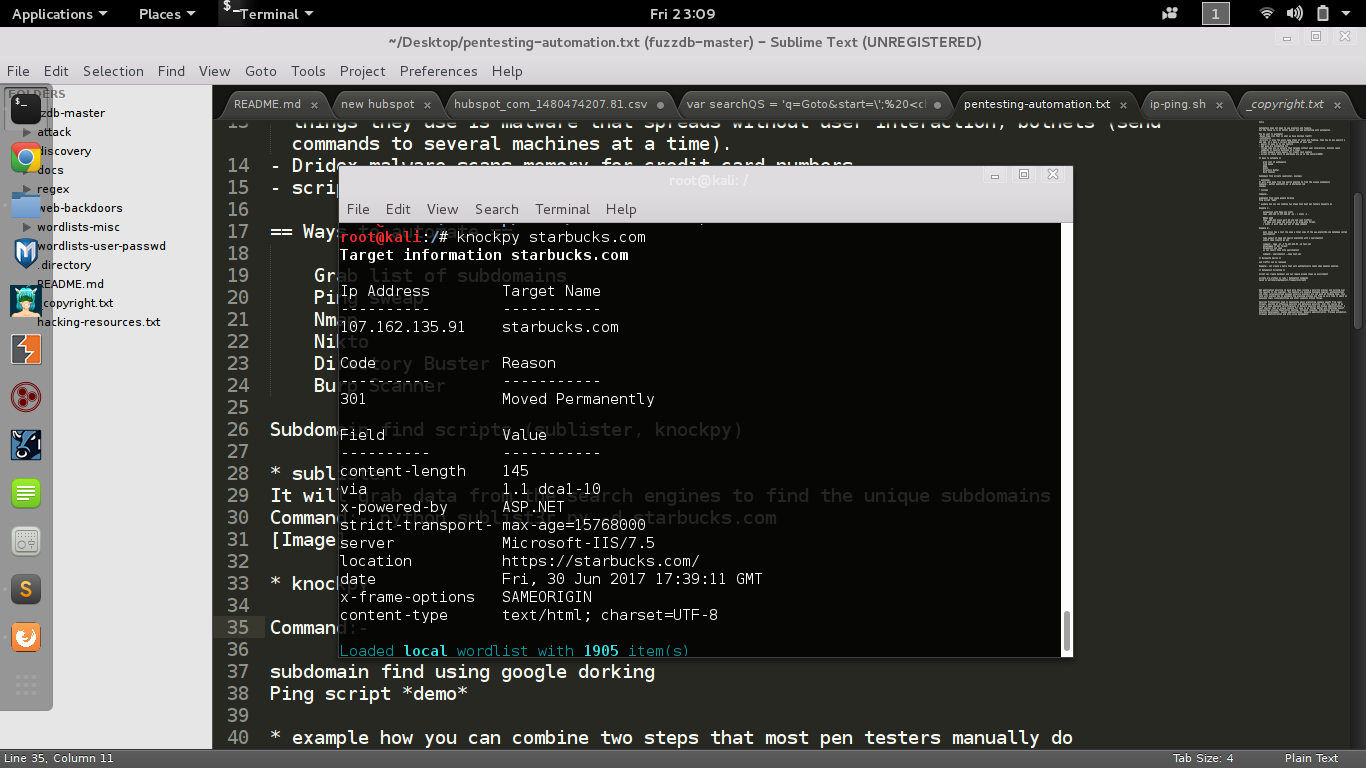Open the volume icon in top bar
Screen dimensions: 1366x768
click(x=1295, y=14)
